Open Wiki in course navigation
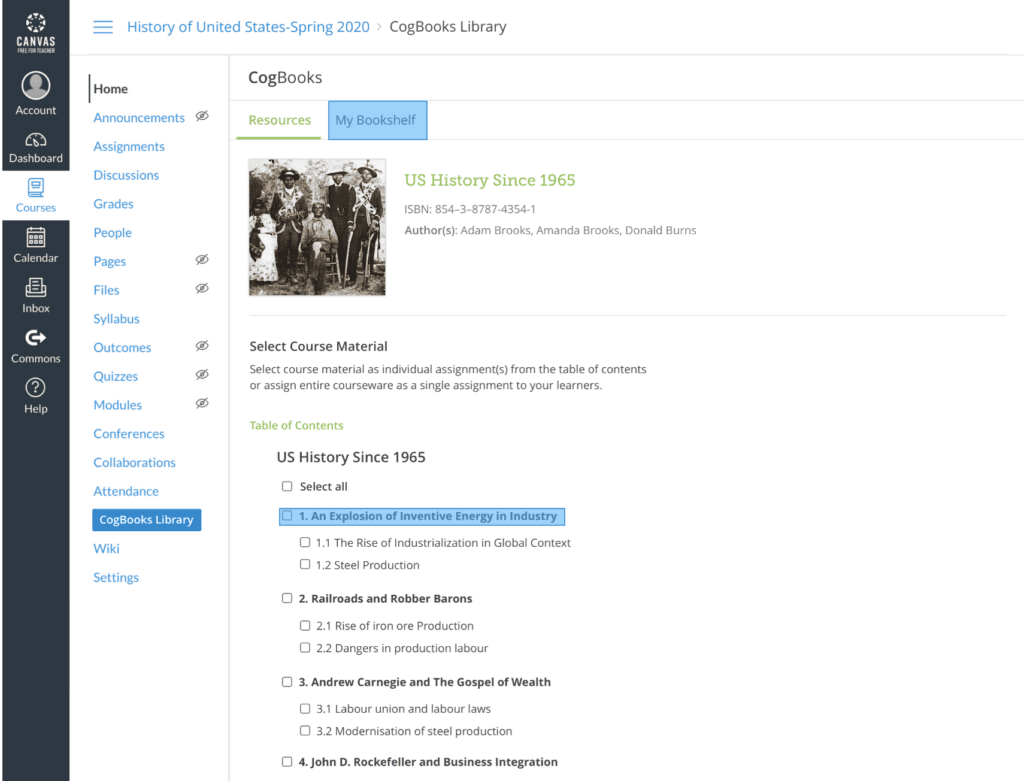This screenshot has height=781, width=1024. (x=106, y=549)
